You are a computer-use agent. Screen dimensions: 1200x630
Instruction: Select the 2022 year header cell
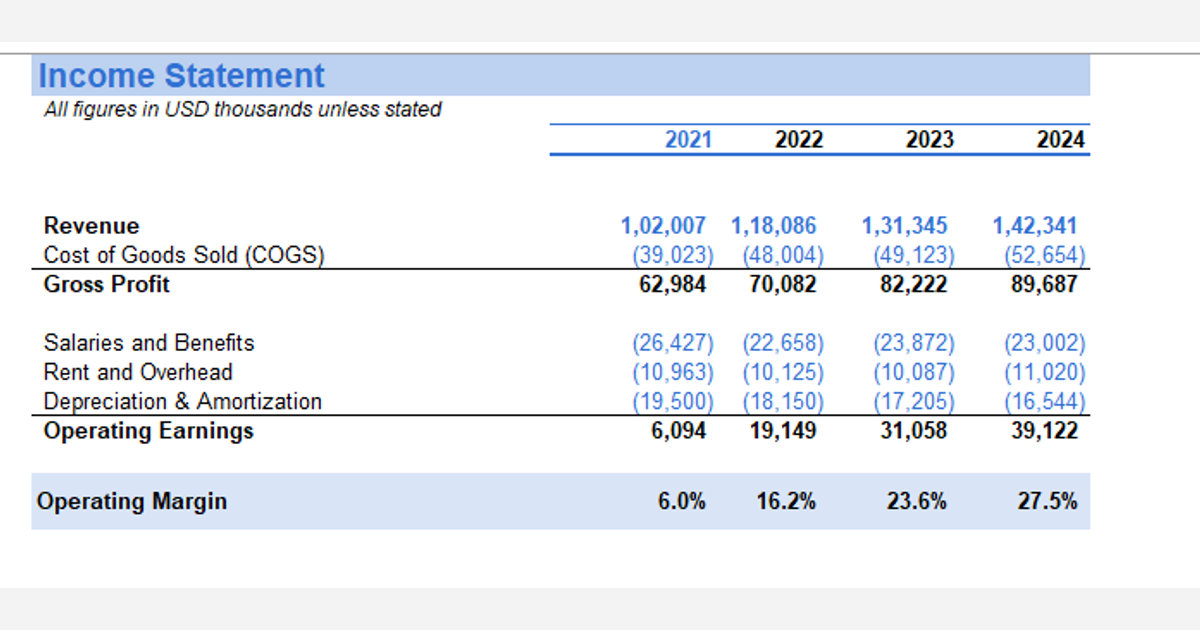[x=799, y=140]
